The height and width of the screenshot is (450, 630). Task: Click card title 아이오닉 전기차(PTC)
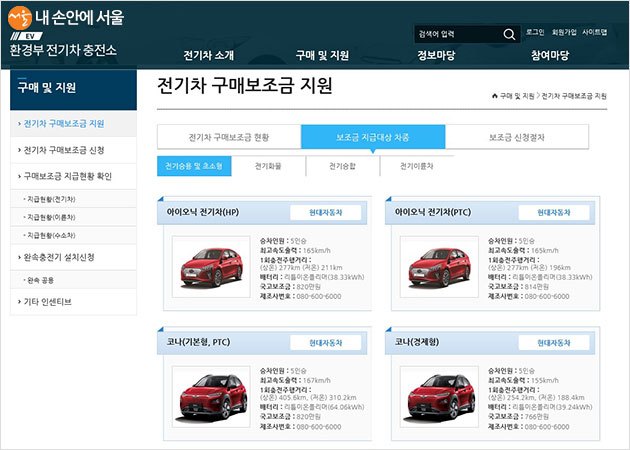coord(433,212)
